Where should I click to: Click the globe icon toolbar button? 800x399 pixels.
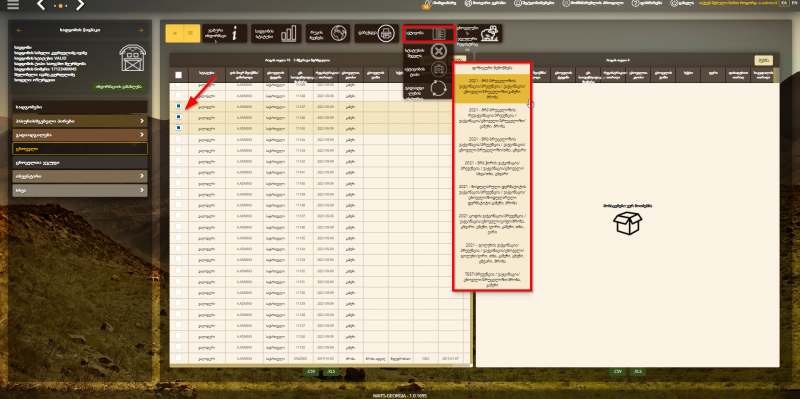pyautogui.click(x=328, y=34)
